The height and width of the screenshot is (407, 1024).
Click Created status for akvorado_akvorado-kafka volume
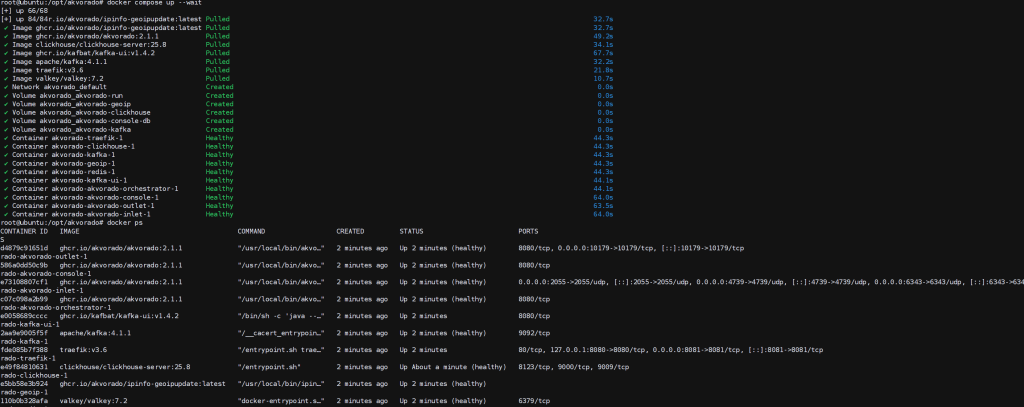(219, 129)
